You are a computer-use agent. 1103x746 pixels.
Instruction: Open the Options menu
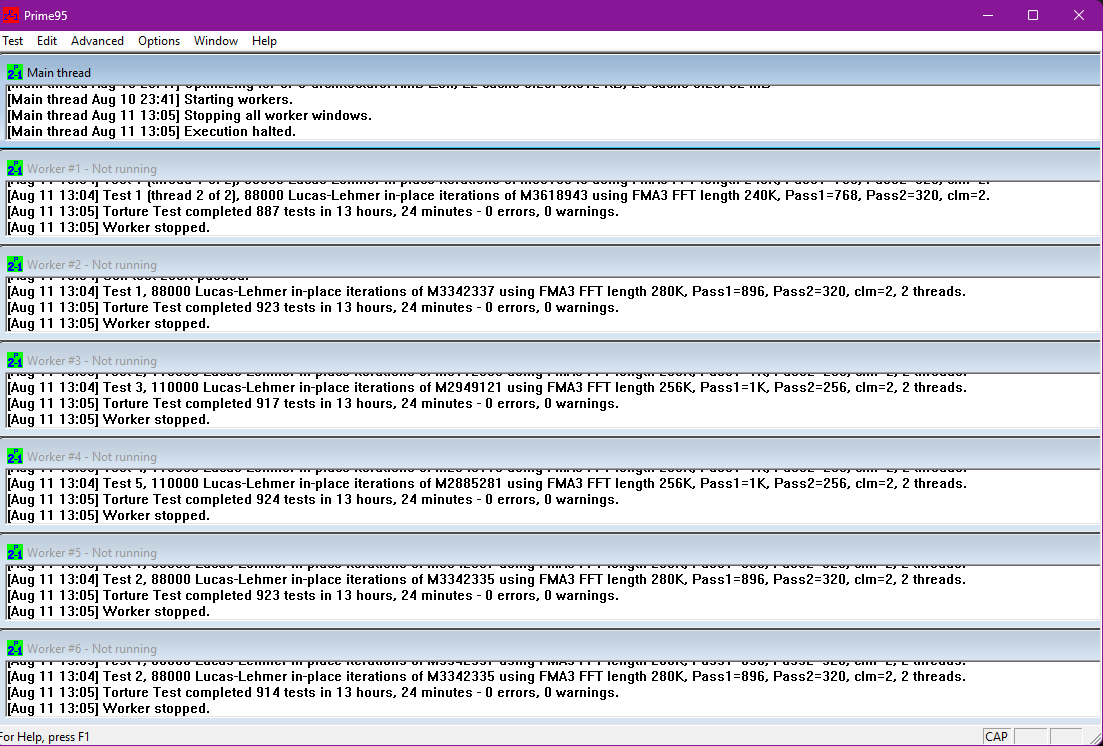(159, 41)
